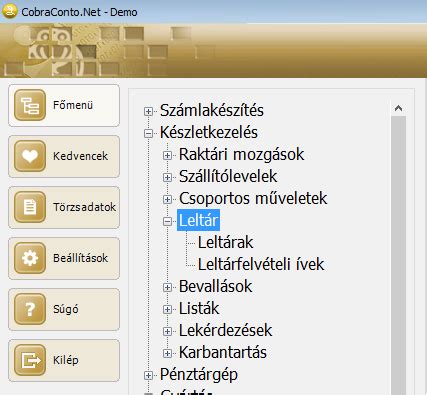Click the Kilép exit arrow icon
The image size is (427, 395).
tap(30, 360)
